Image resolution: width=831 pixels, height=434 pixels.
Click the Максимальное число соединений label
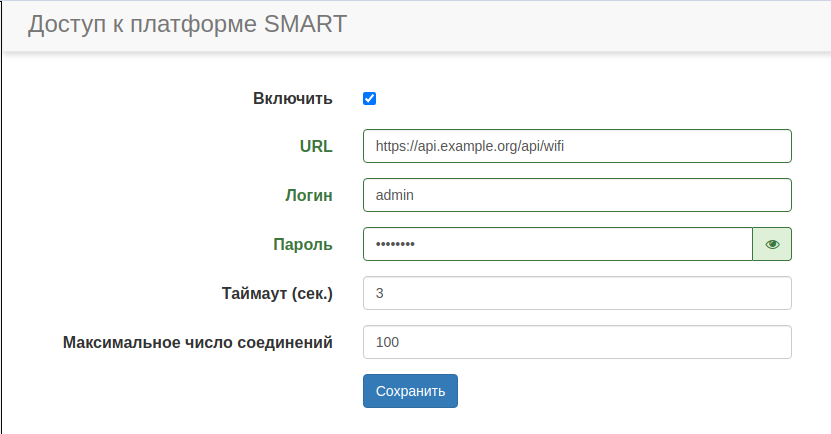click(x=198, y=342)
